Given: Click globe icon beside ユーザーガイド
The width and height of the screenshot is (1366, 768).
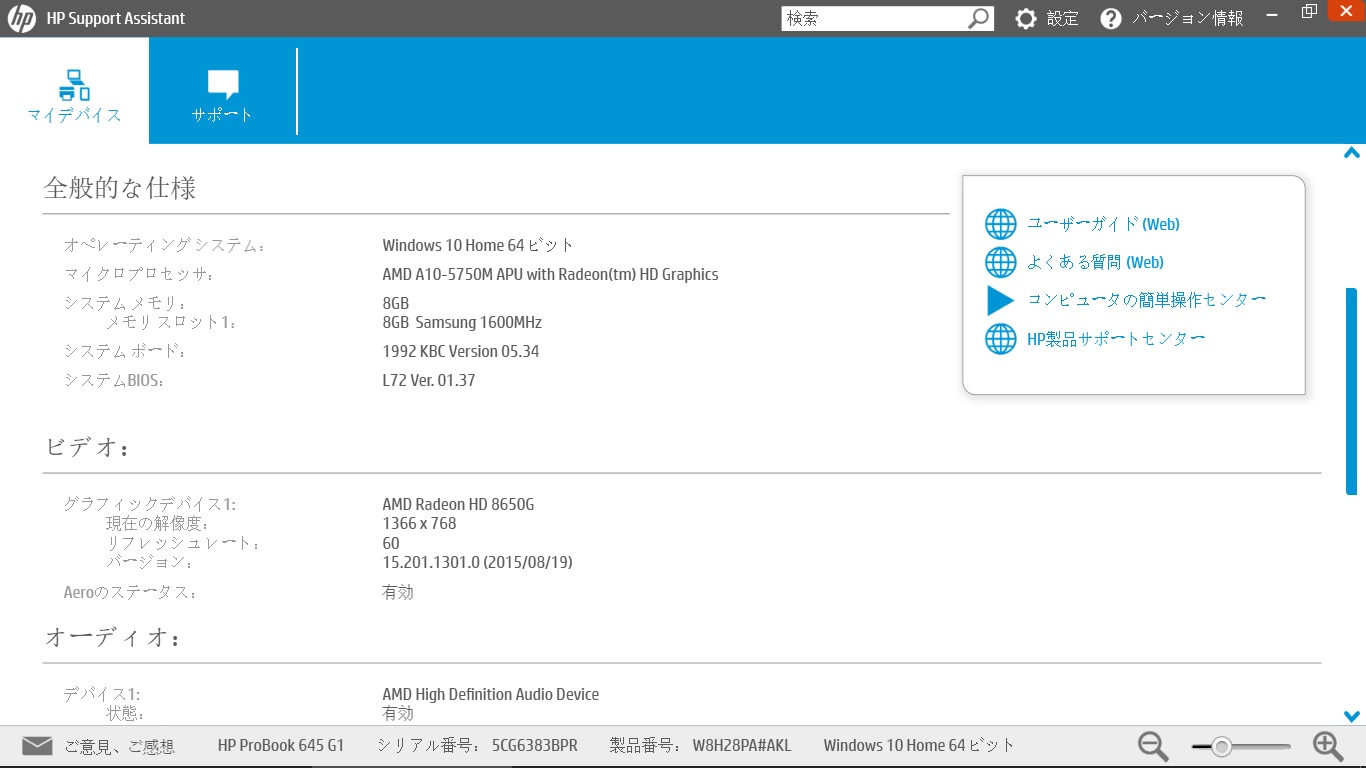Looking at the screenshot, I should point(1001,224).
